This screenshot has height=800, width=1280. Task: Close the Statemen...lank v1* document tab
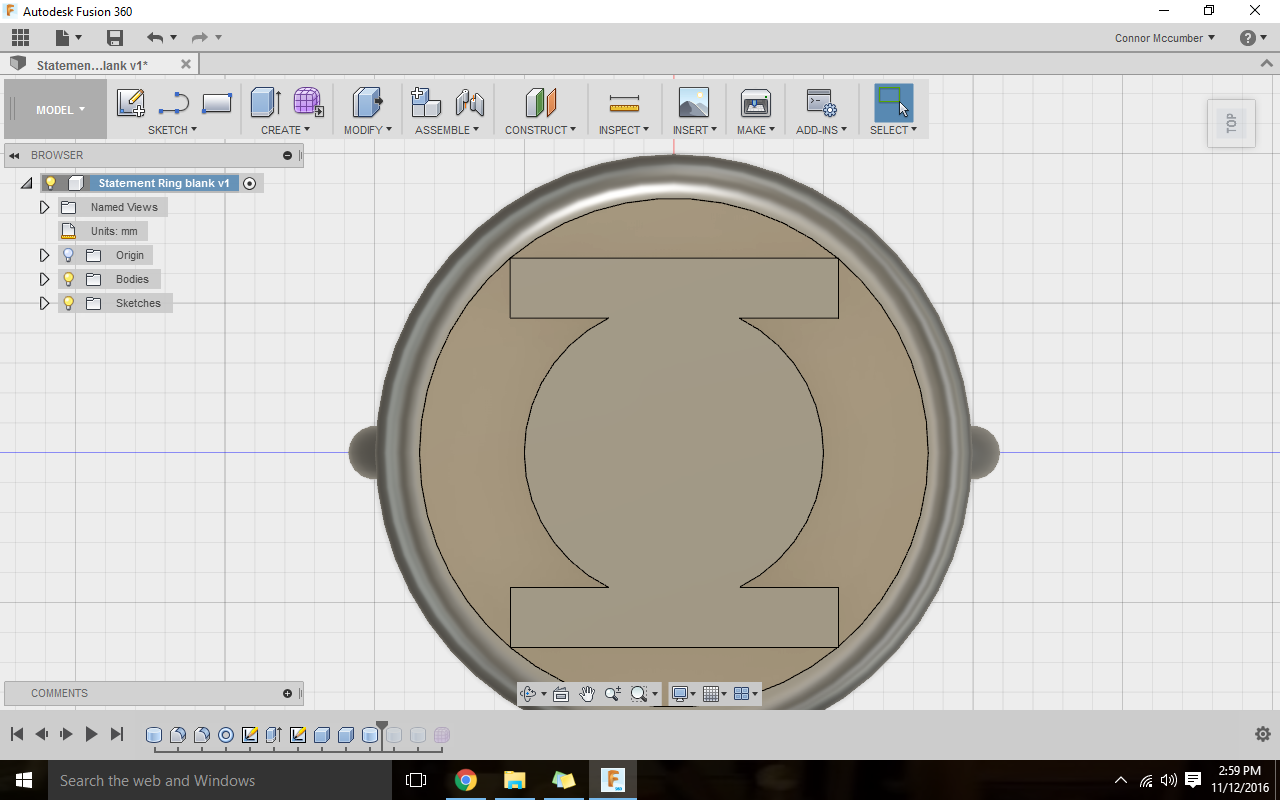point(186,64)
